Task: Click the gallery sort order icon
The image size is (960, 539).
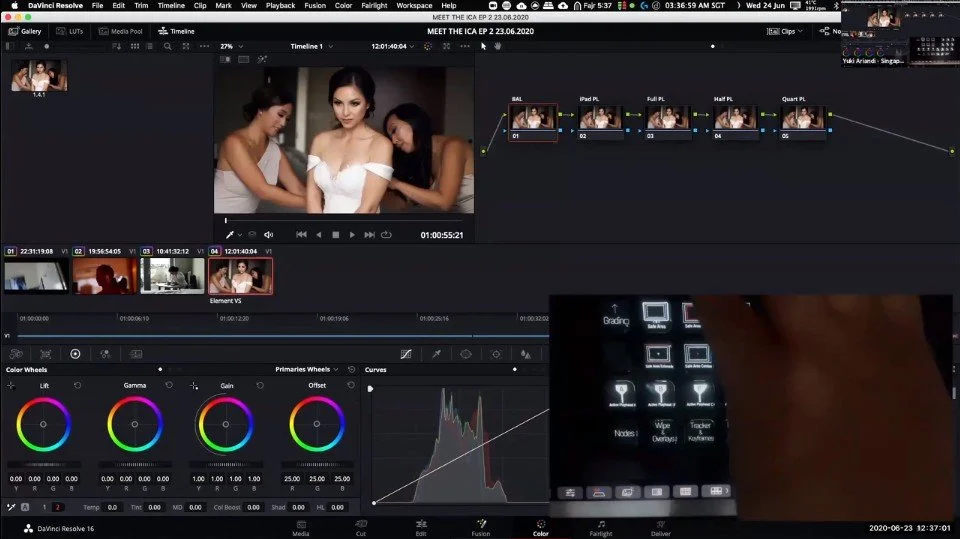Action: (x=116, y=46)
